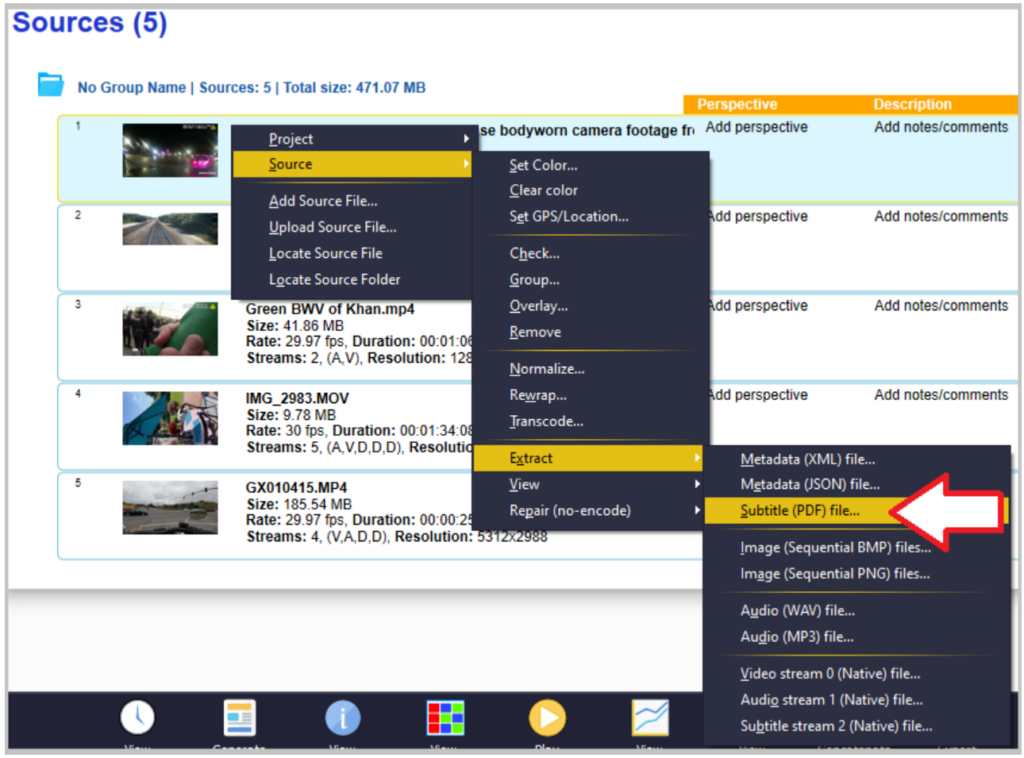The image size is (1024, 758).
Task: Extract Video stream 0 (Native) file...
Action: coord(857,674)
